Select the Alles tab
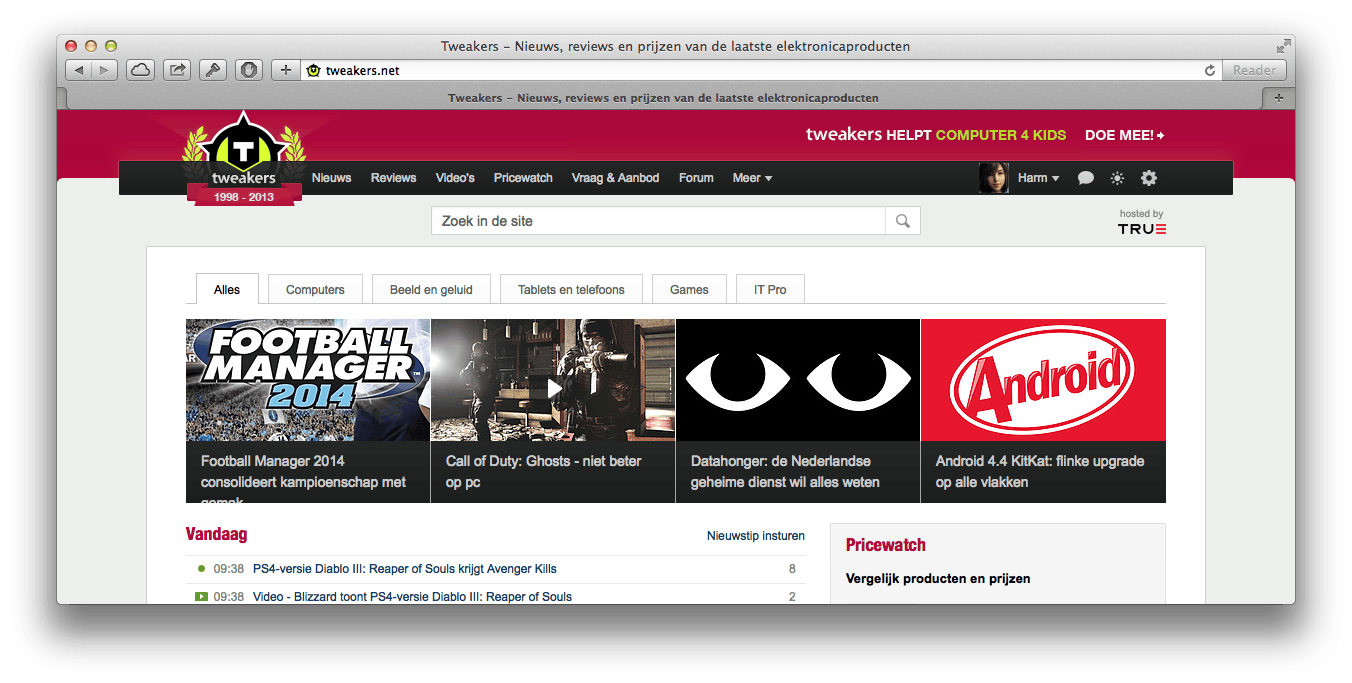 [x=227, y=289]
